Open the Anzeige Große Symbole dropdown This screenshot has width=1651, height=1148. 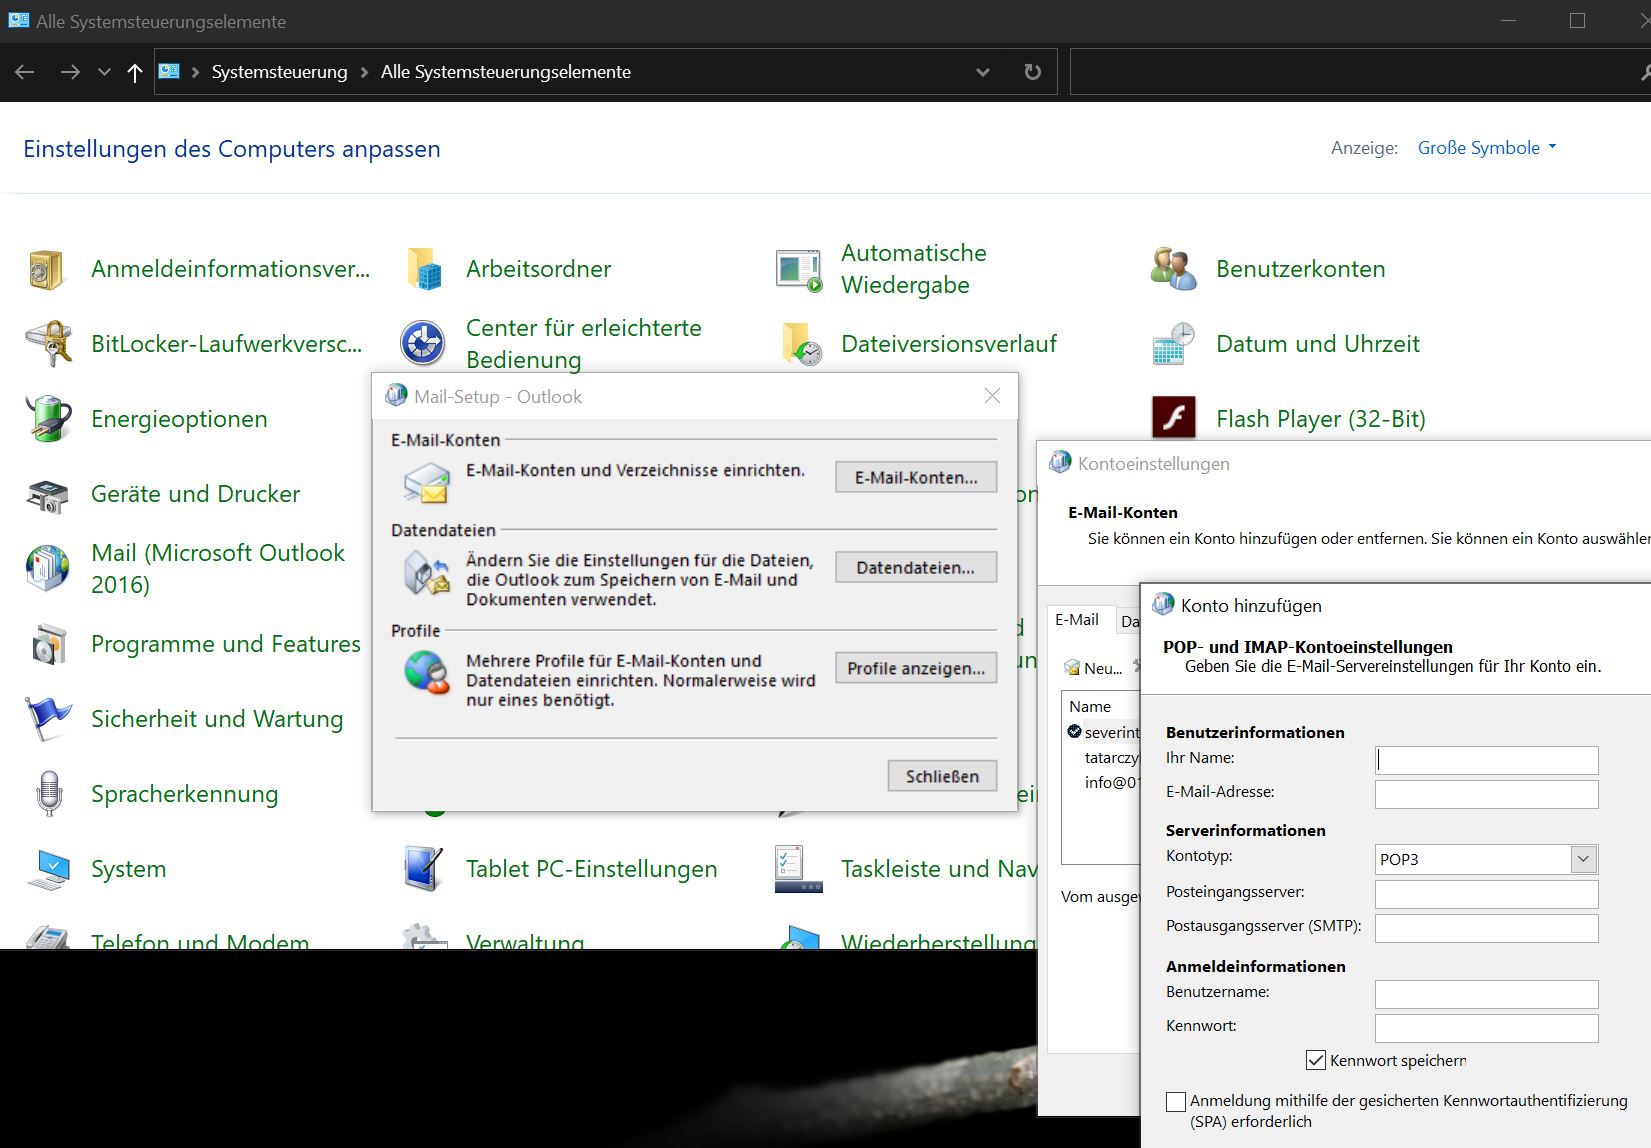tap(1487, 148)
